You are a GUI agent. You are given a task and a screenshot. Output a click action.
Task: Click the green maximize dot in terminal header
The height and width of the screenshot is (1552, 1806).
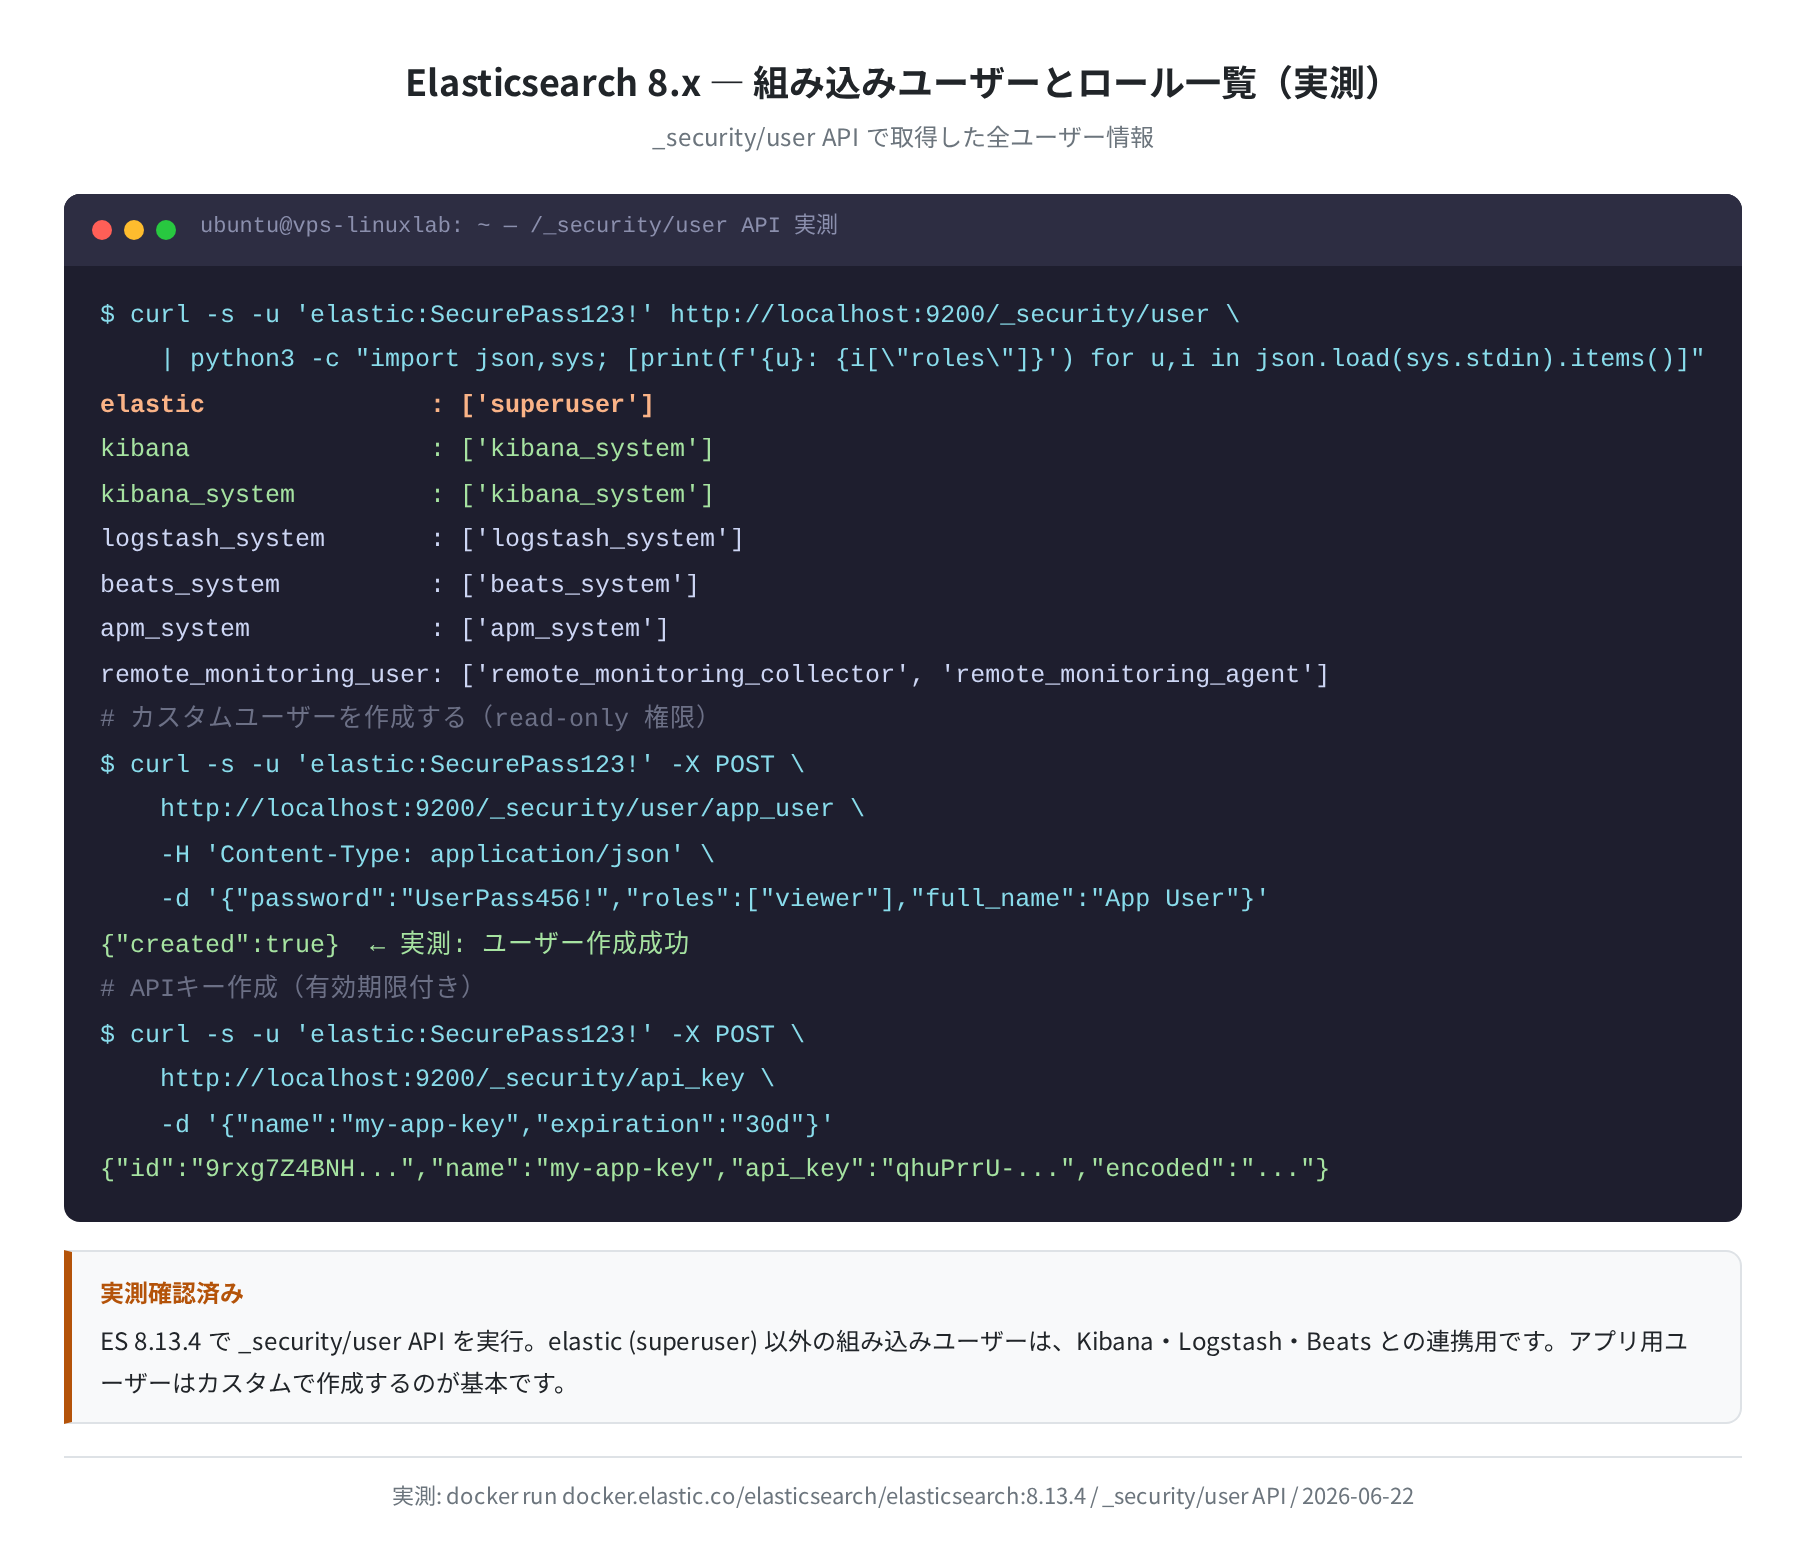point(166,230)
